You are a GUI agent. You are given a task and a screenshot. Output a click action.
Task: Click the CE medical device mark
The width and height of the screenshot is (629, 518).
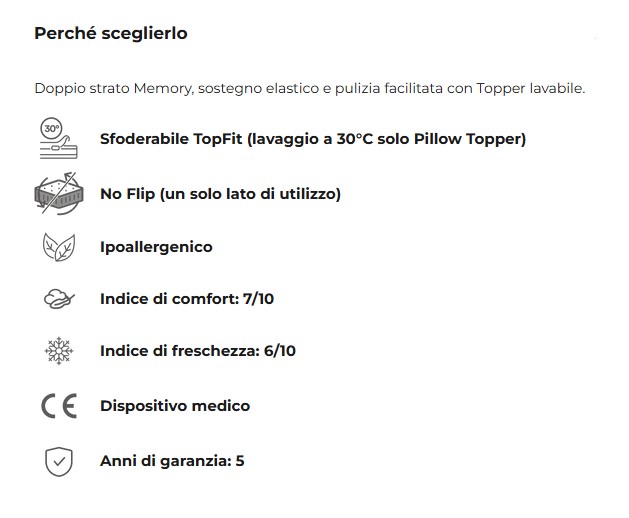pos(58,406)
